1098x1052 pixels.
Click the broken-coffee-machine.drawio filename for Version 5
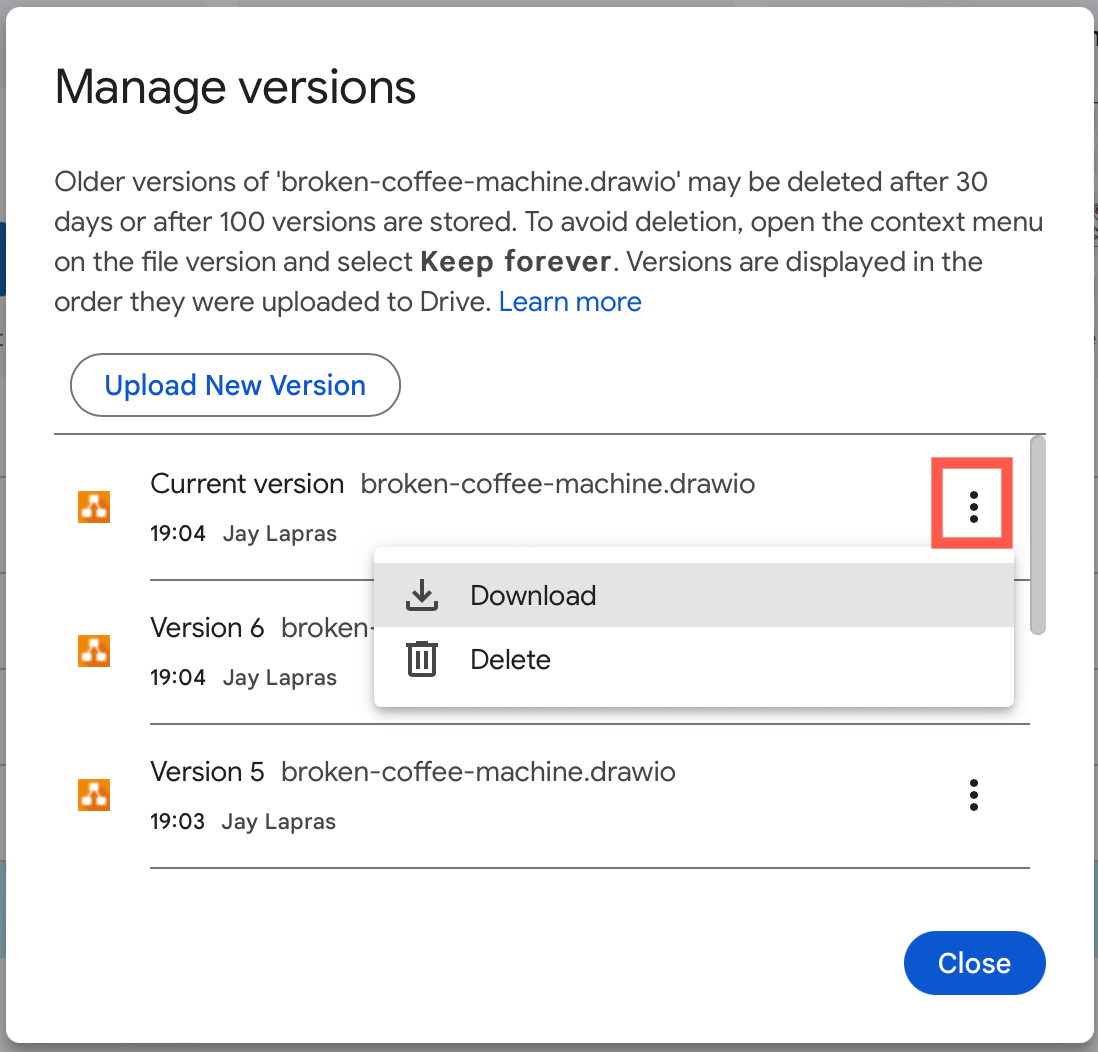480,771
